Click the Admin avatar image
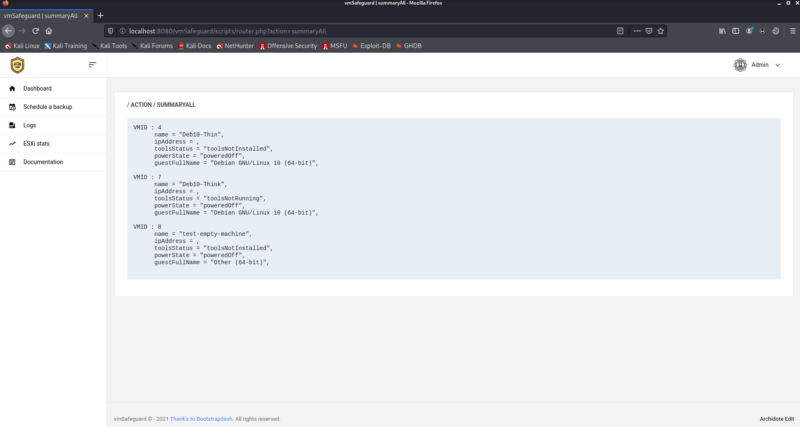 pos(740,65)
